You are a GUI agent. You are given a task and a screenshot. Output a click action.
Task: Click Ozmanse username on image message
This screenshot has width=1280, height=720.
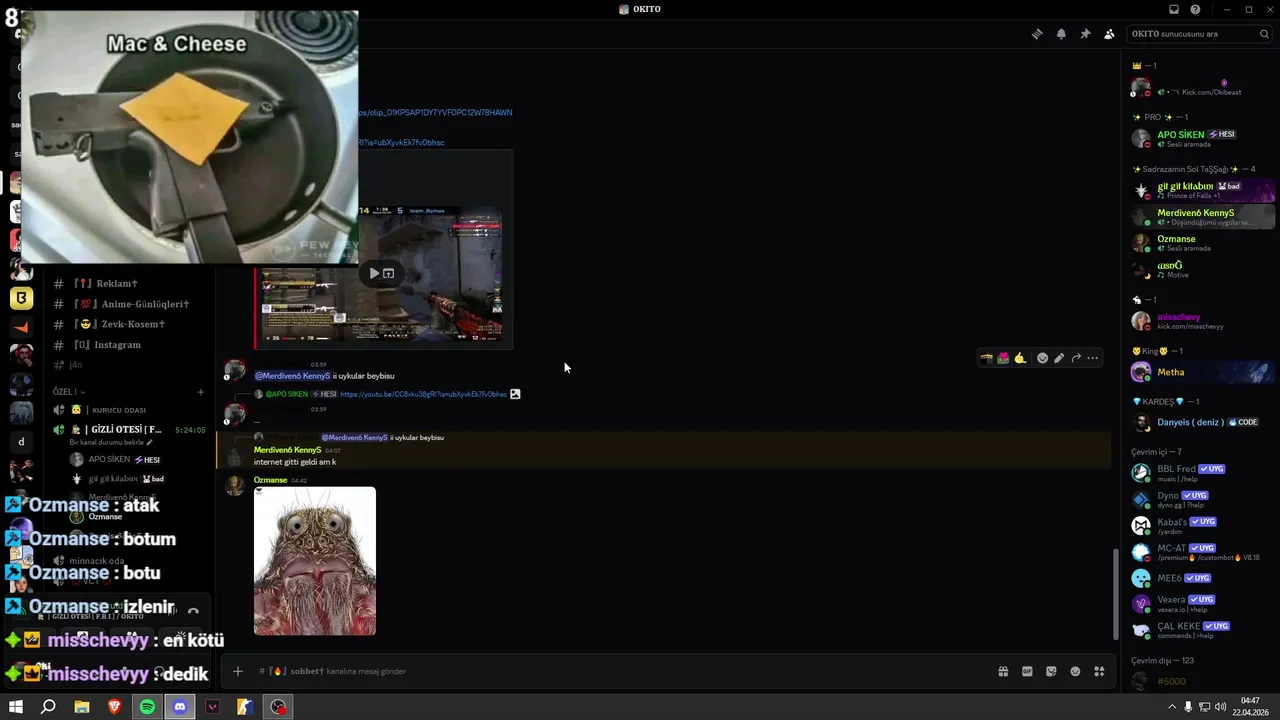(270, 480)
